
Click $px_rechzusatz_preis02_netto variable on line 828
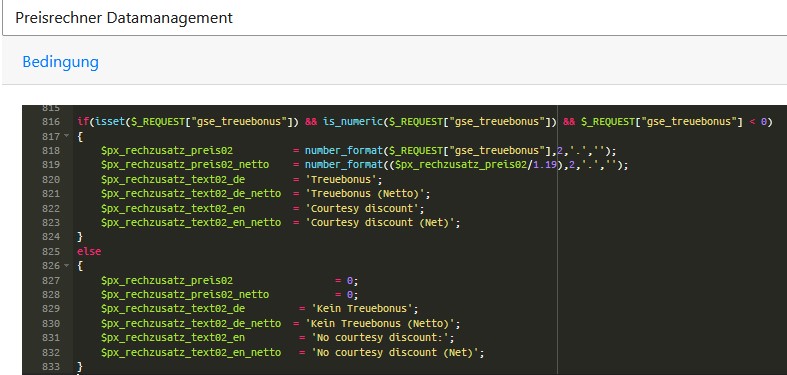click(x=185, y=295)
